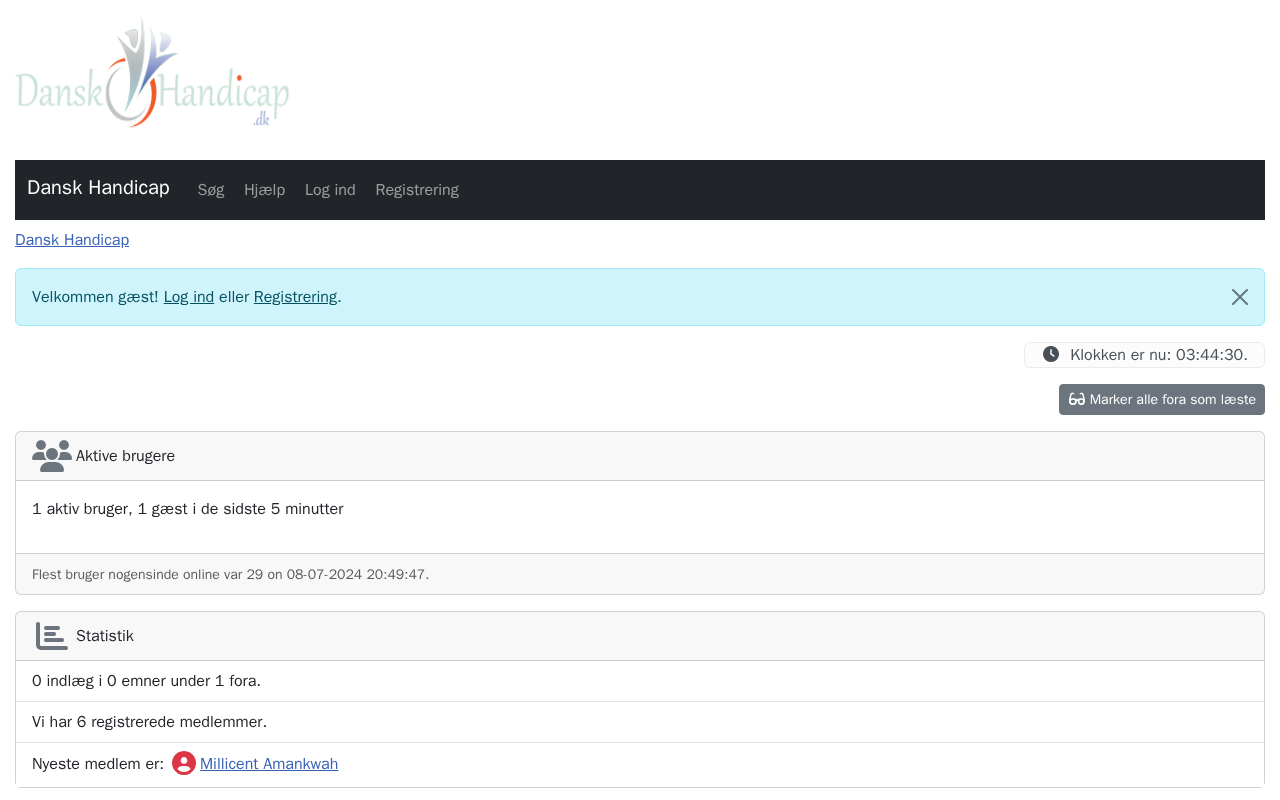Select Registrering in navigation bar
The height and width of the screenshot is (800, 1280).
point(417,190)
